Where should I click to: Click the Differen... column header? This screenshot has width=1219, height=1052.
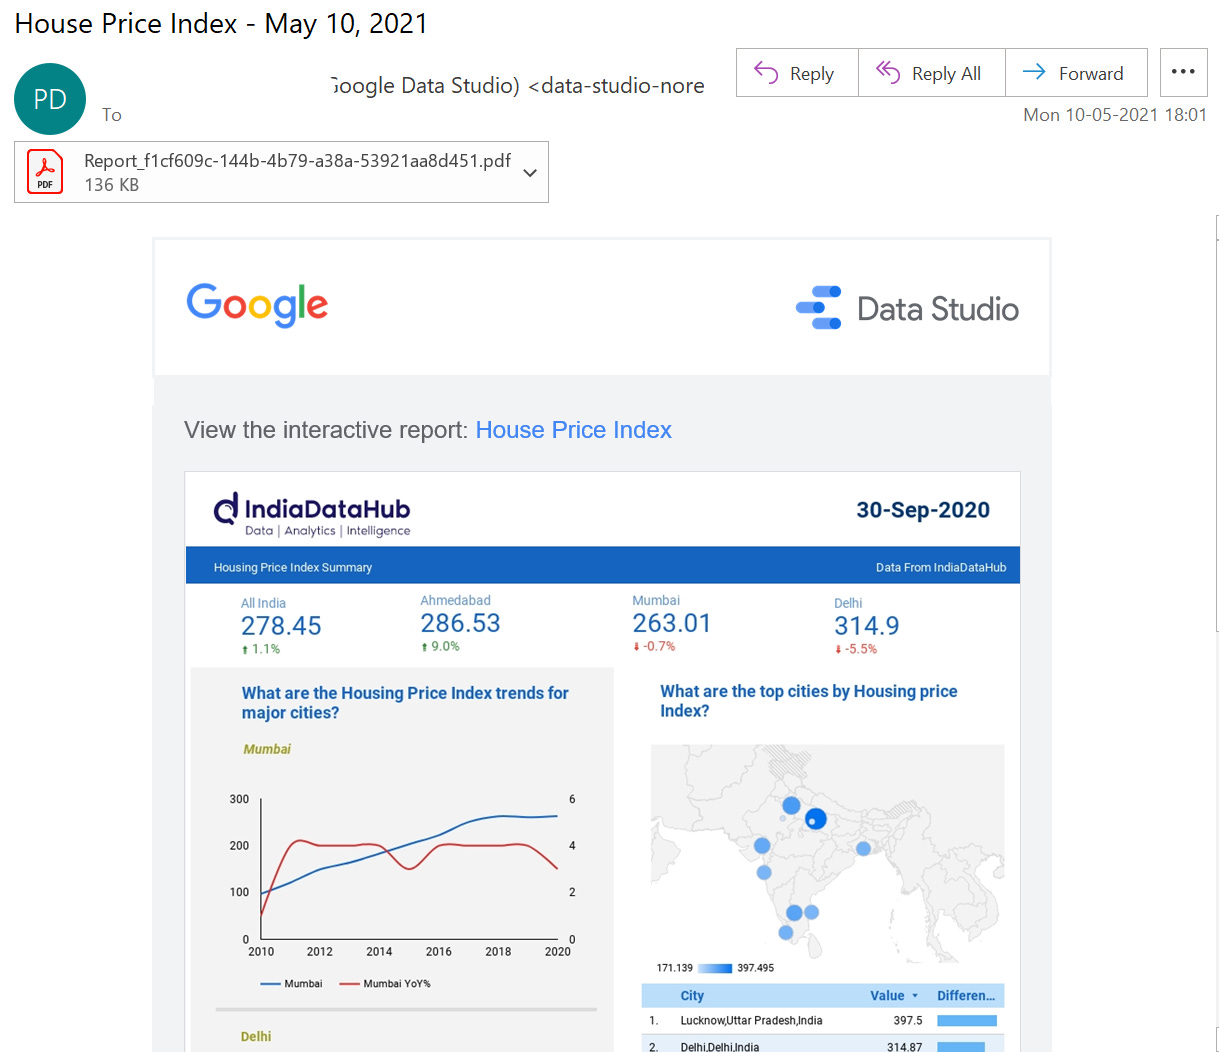[966, 996]
